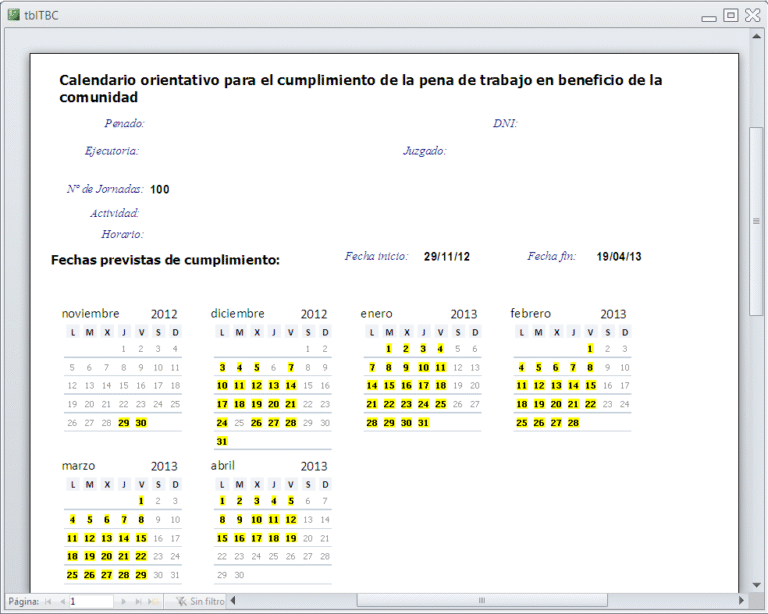768x614 pixels.
Task: Click unhighlighted day 30 in abril
Action: tap(239, 575)
